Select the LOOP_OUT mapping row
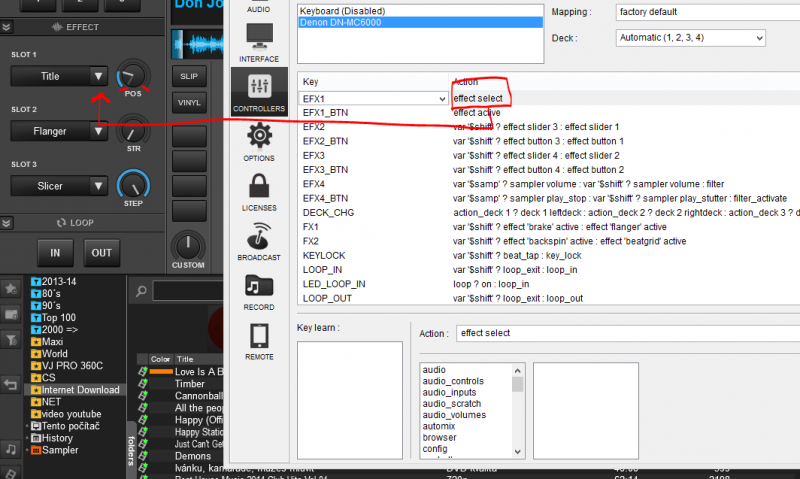The width and height of the screenshot is (800, 479). click(549, 298)
